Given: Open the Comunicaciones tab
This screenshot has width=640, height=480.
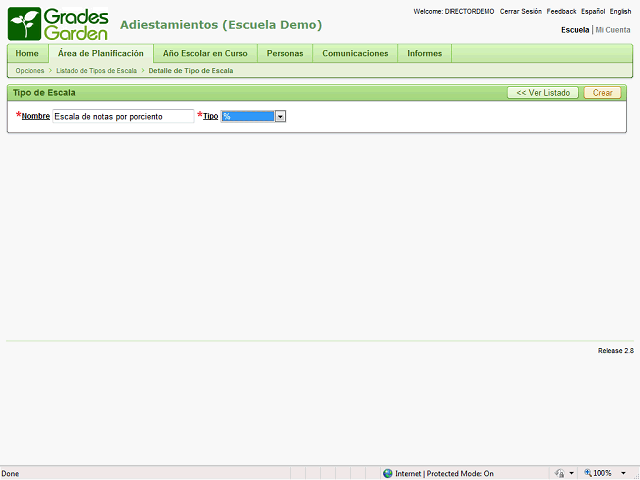Looking at the screenshot, I should click(355, 53).
